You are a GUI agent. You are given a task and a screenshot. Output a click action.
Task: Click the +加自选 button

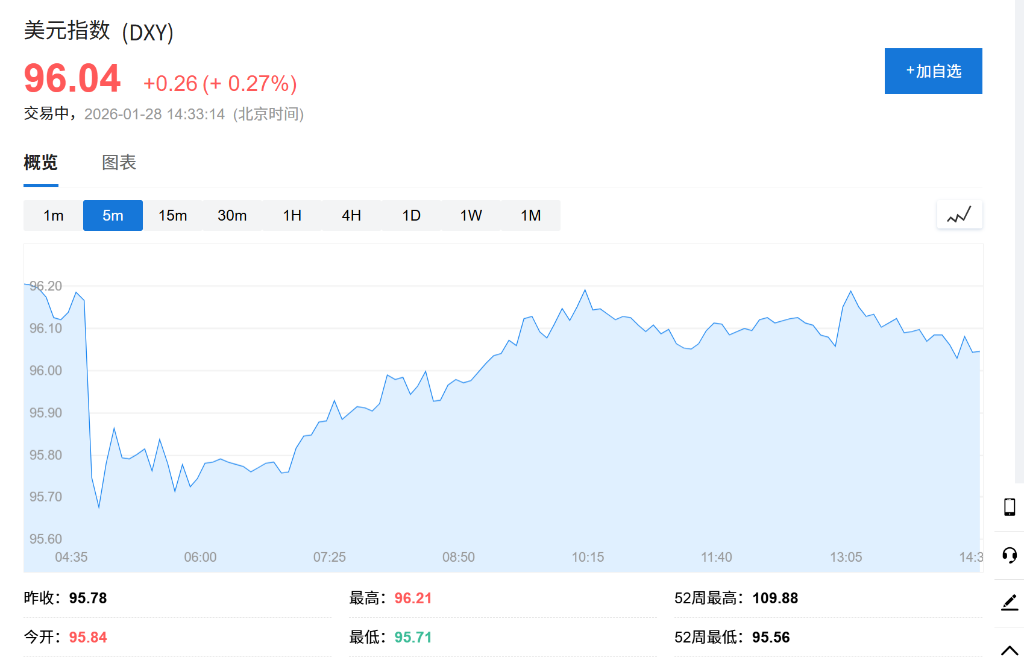point(933,71)
